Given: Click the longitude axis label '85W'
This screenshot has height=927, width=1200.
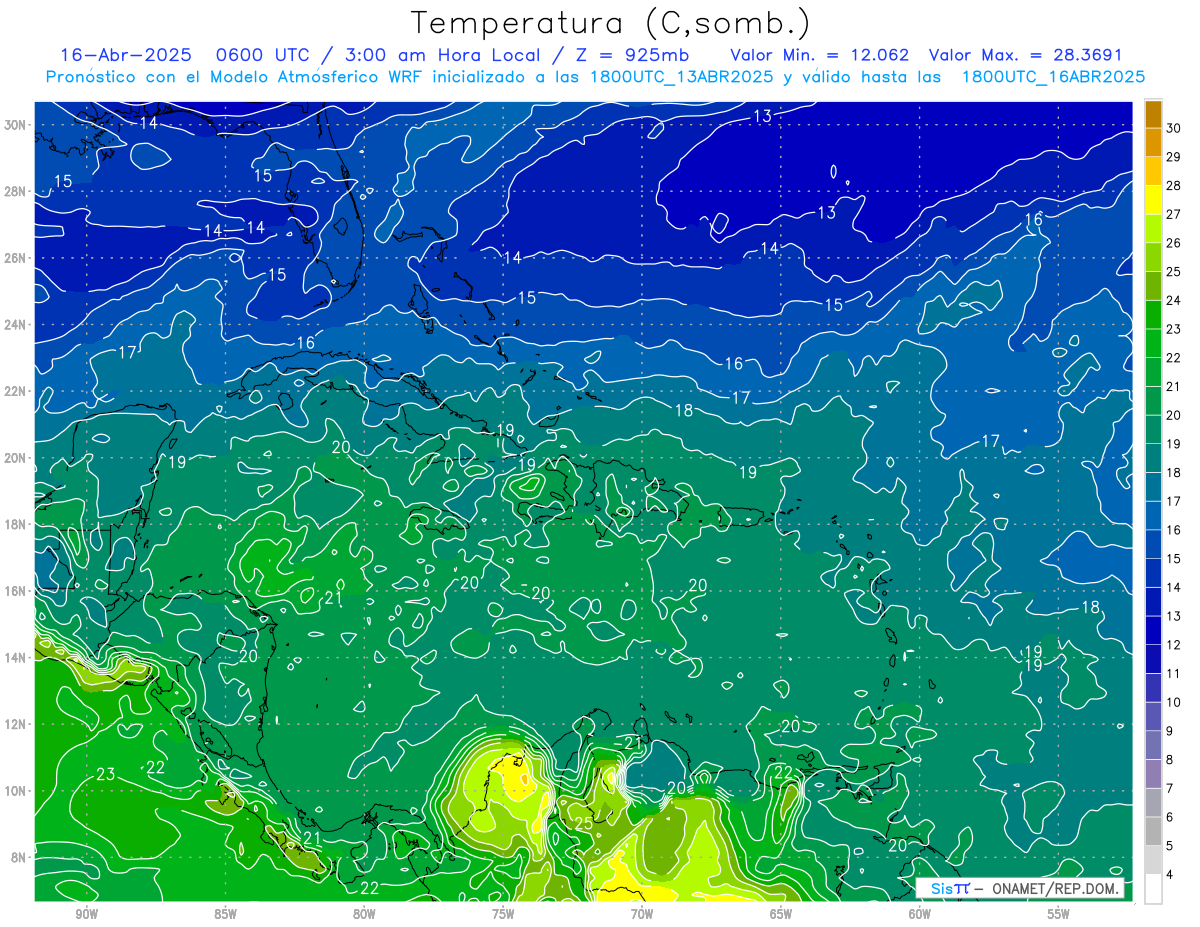Looking at the screenshot, I should coord(225,914).
